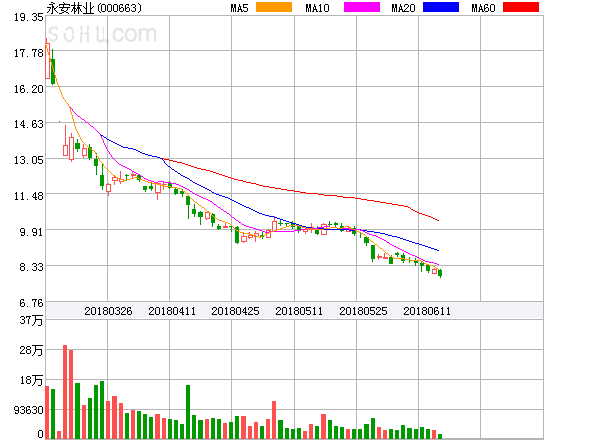Click the 11.48 price axis label

(x=29, y=196)
